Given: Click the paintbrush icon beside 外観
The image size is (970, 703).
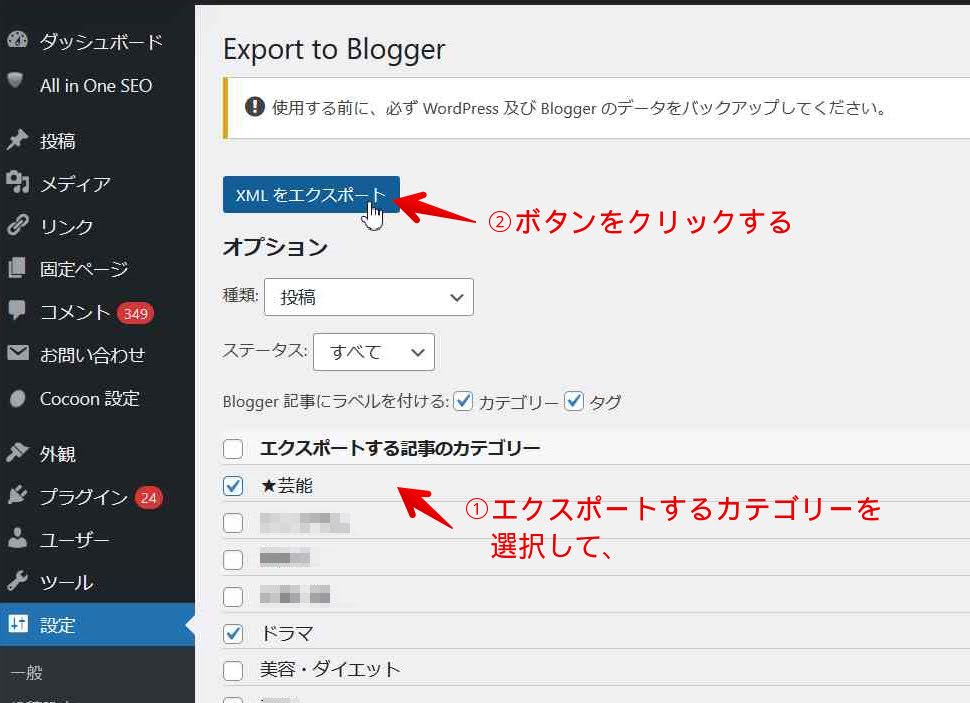Looking at the screenshot, I should [17, 452].
